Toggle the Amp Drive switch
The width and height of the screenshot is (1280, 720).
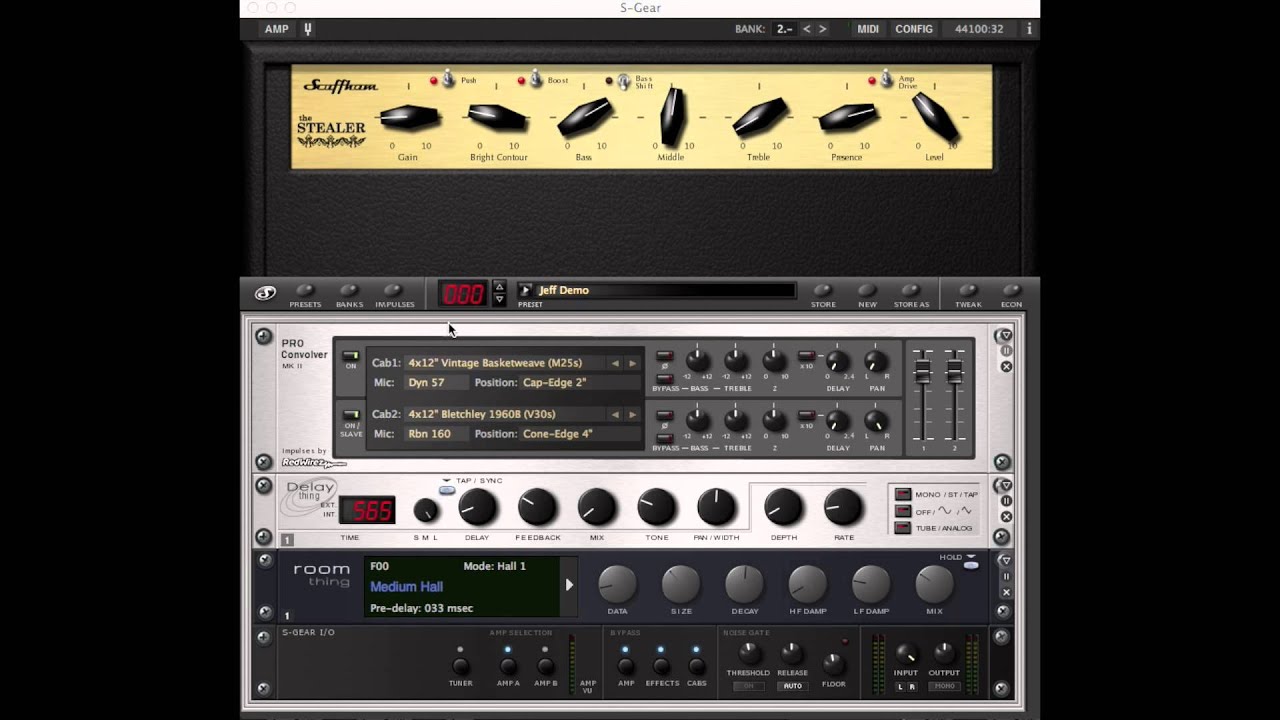(886, 79)
